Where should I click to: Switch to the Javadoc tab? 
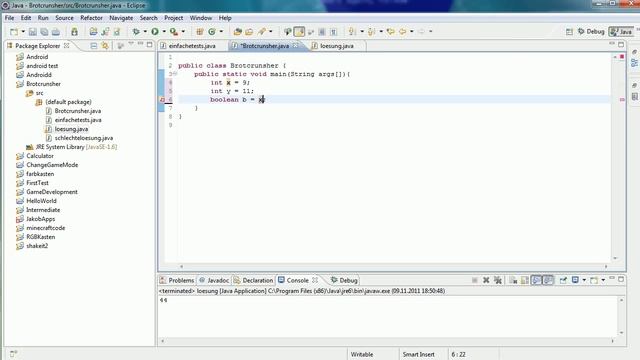pyautogui.click(x=214, y=280)
